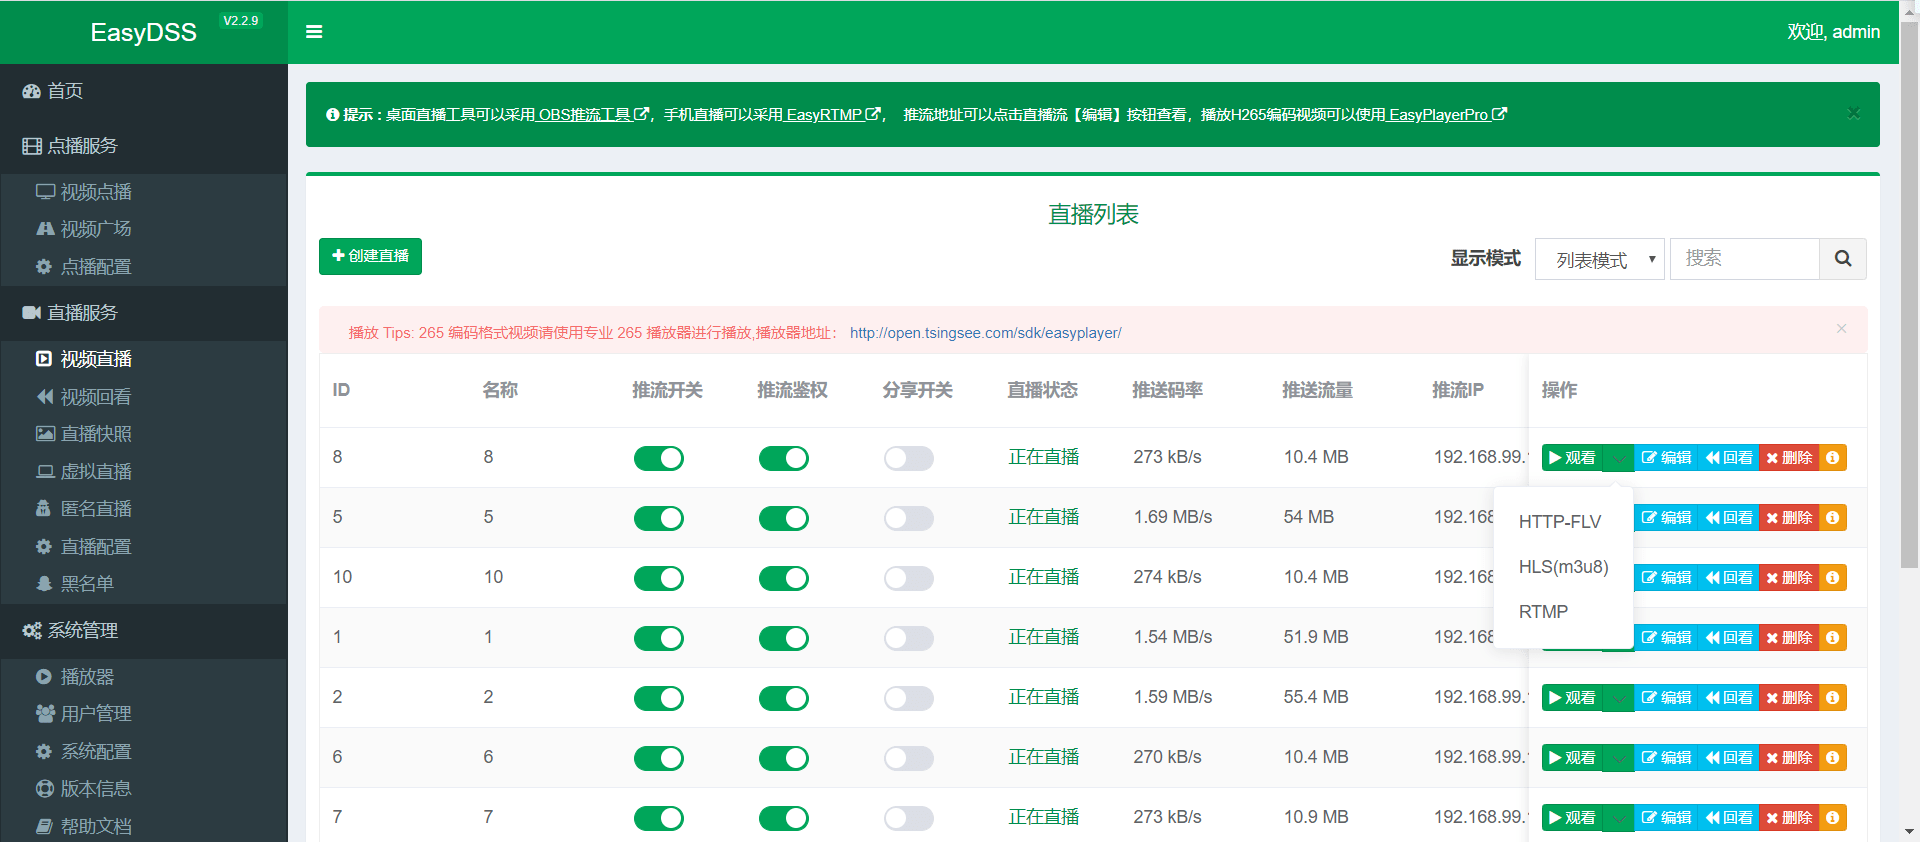Expand the 观看 dropdown arrow for stream 7

(x=1618, y=818)
